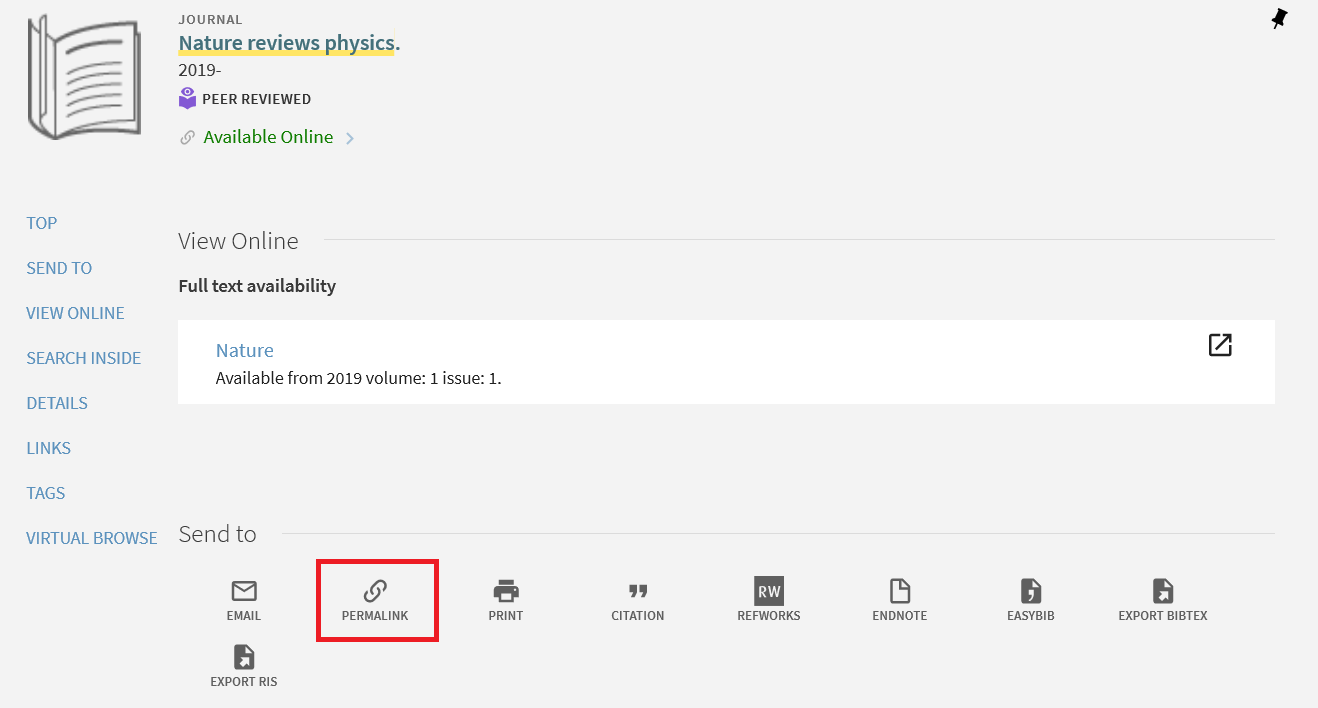Navigate to Search Inside section

tap(84, 358)
